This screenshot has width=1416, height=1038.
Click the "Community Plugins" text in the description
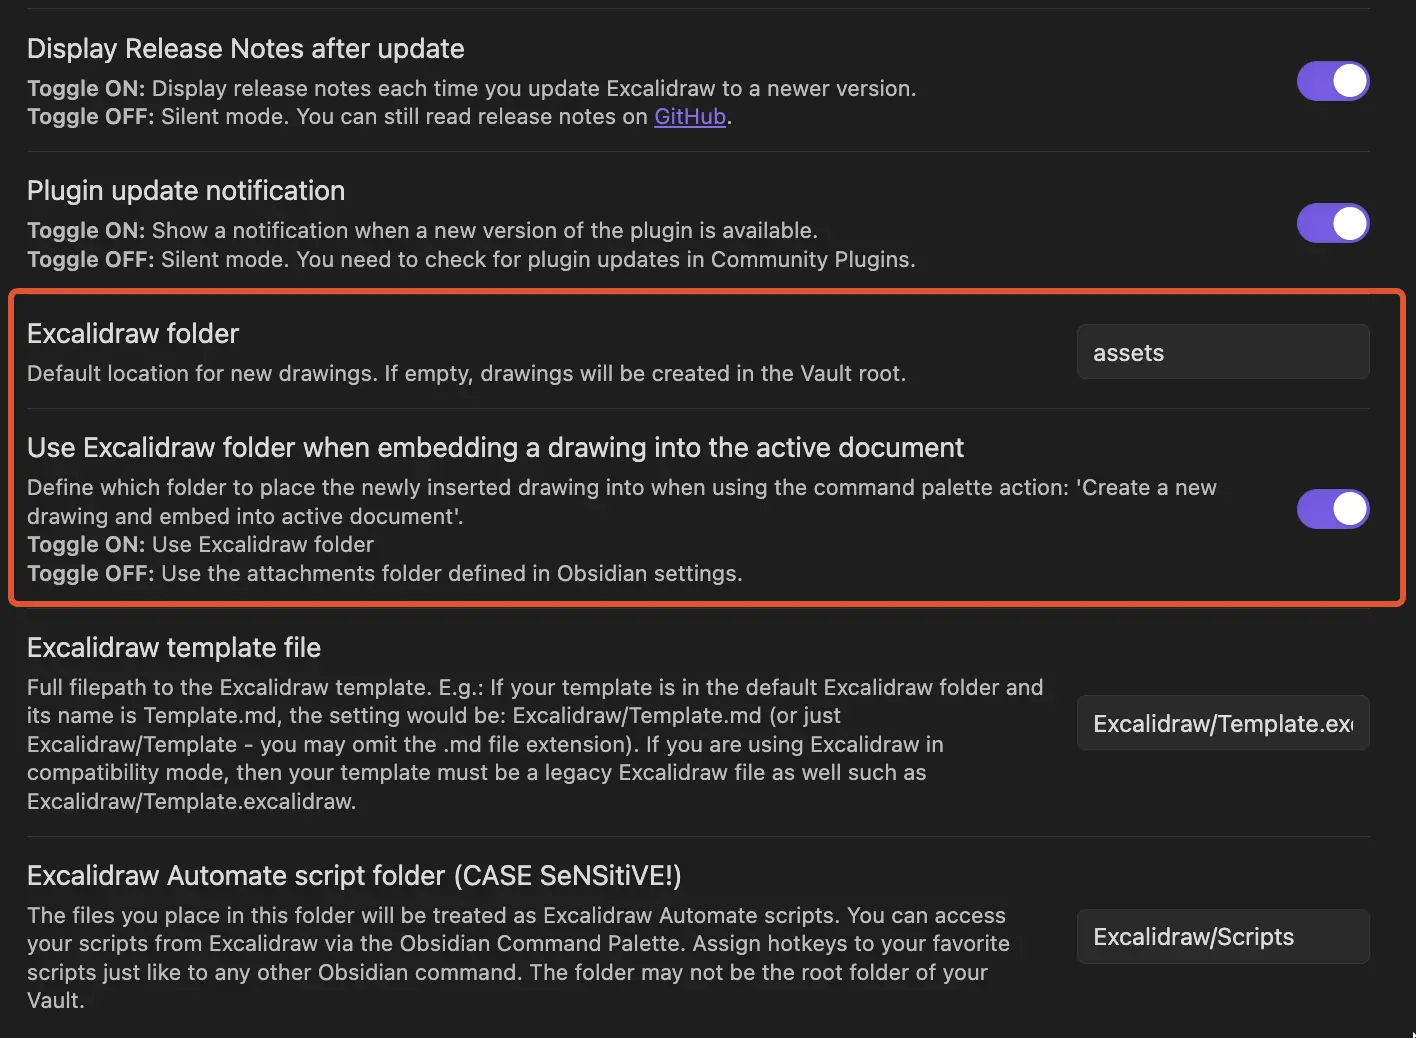(x=811, y=259)
